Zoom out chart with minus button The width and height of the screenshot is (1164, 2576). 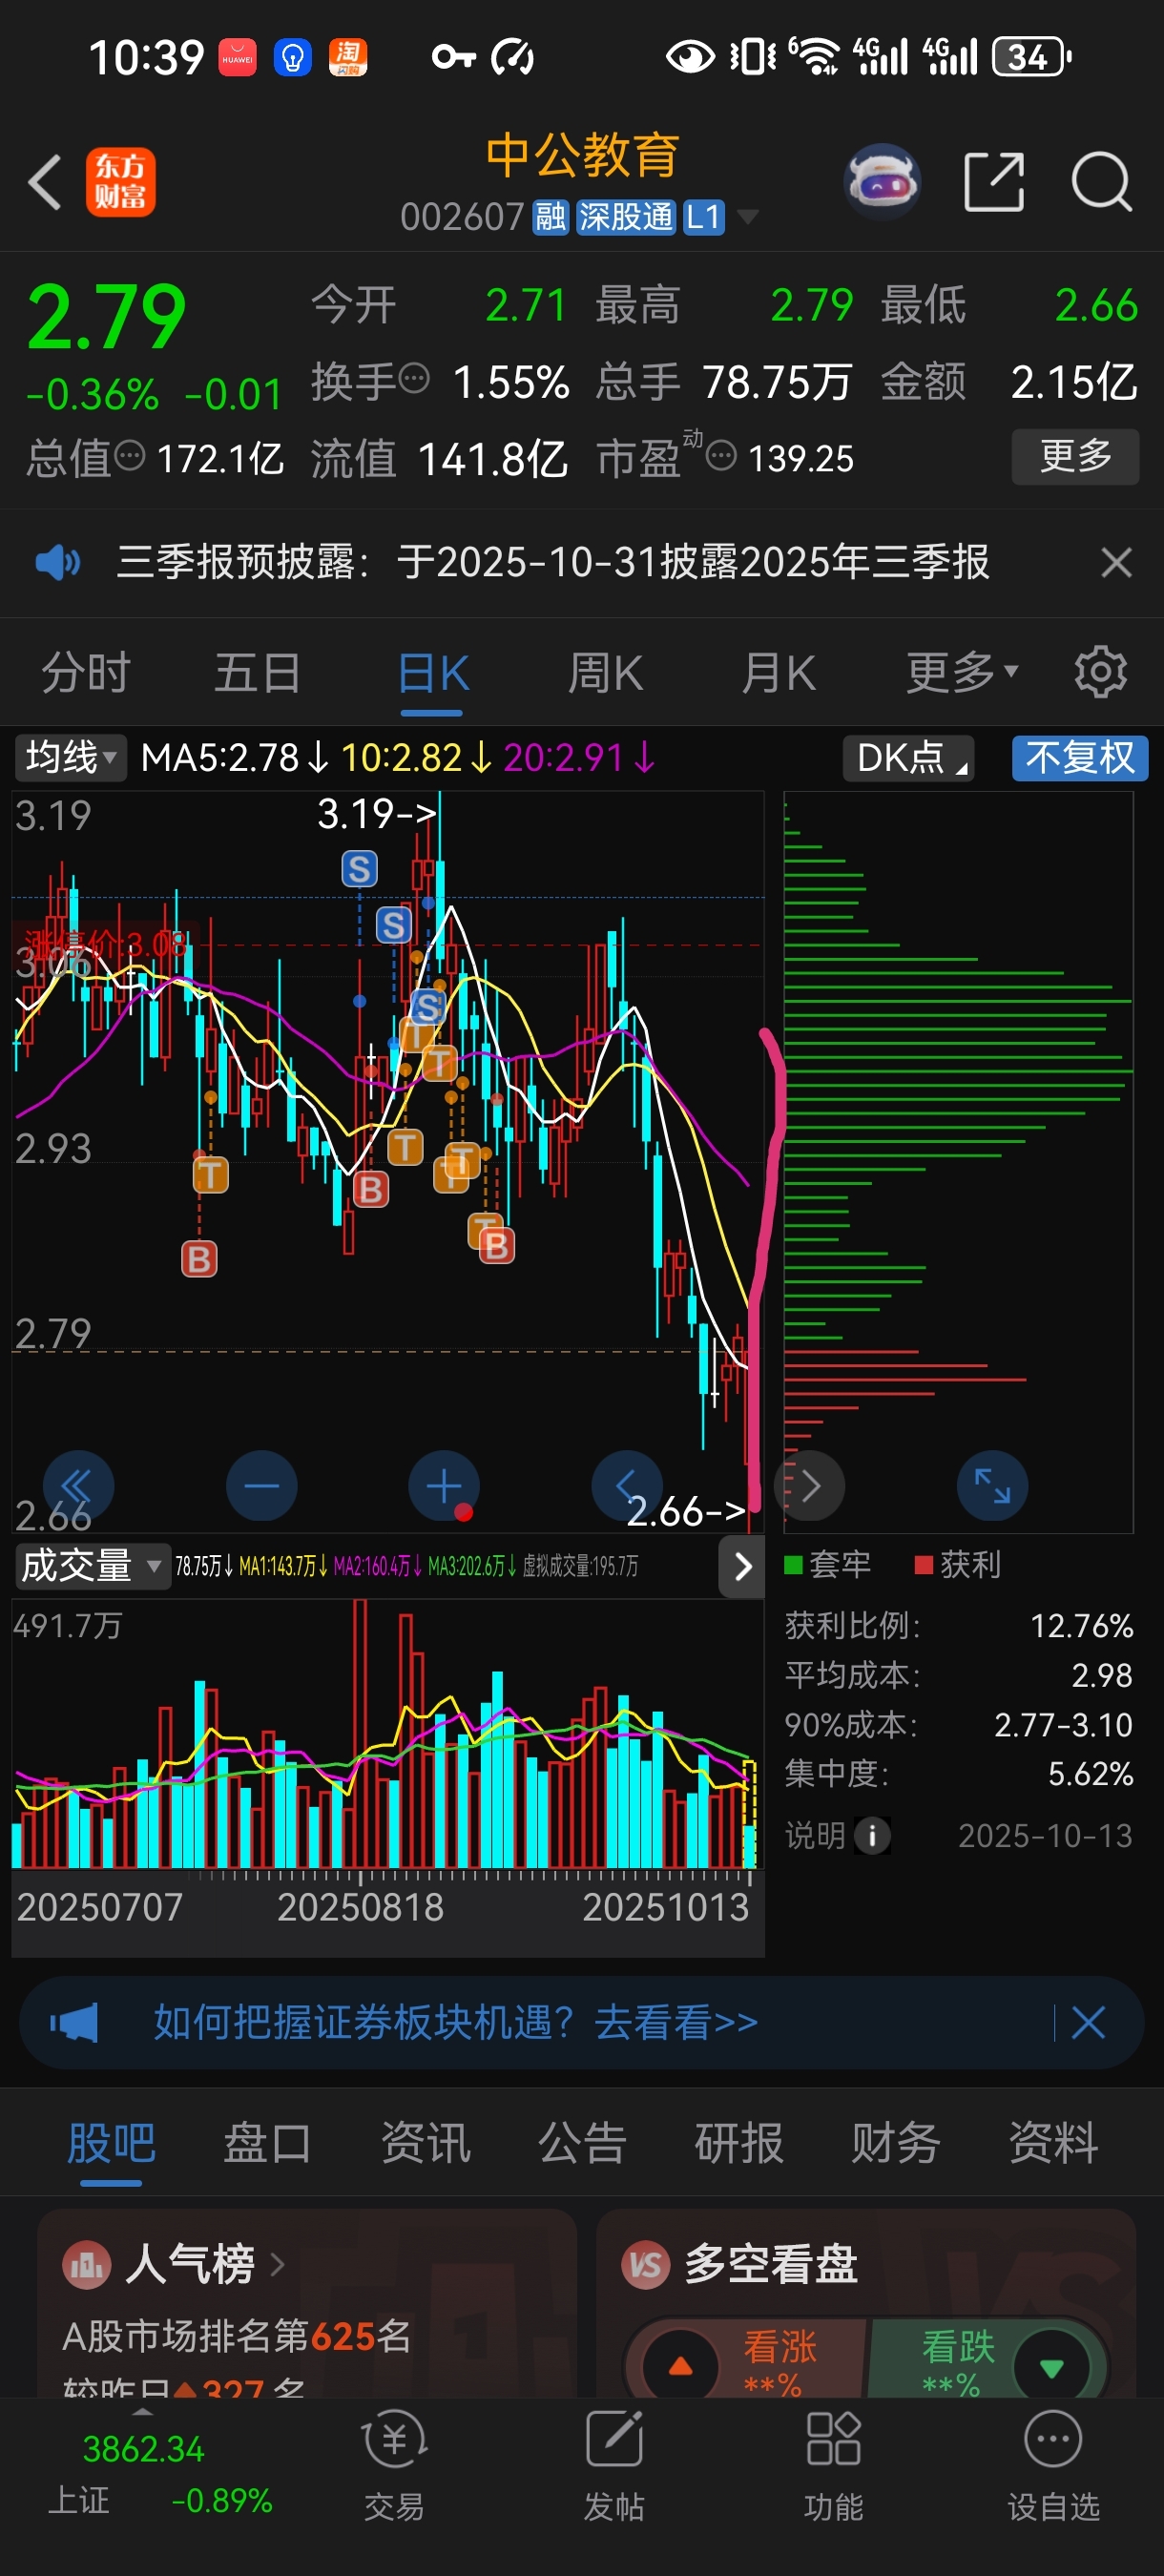click(261, 1486)
